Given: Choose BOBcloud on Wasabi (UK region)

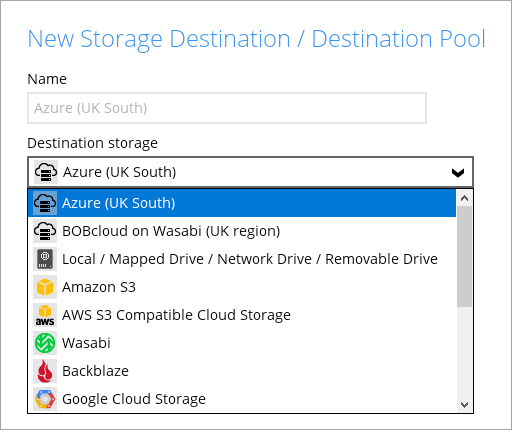Looking at the screenshot, I should point(242,231).
